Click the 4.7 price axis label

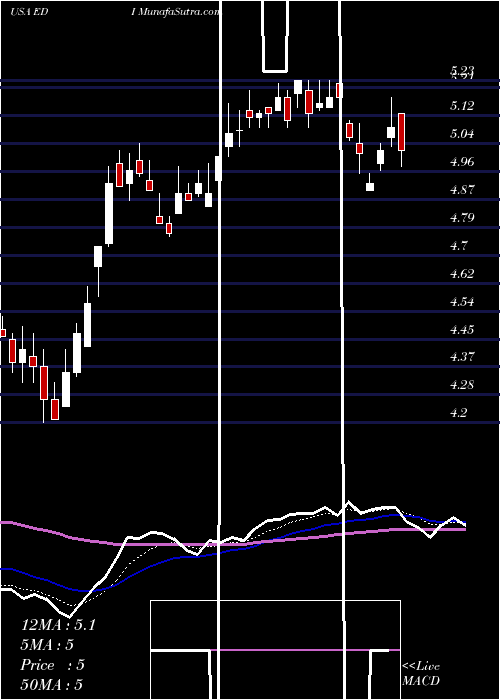(x=458, y=246)
